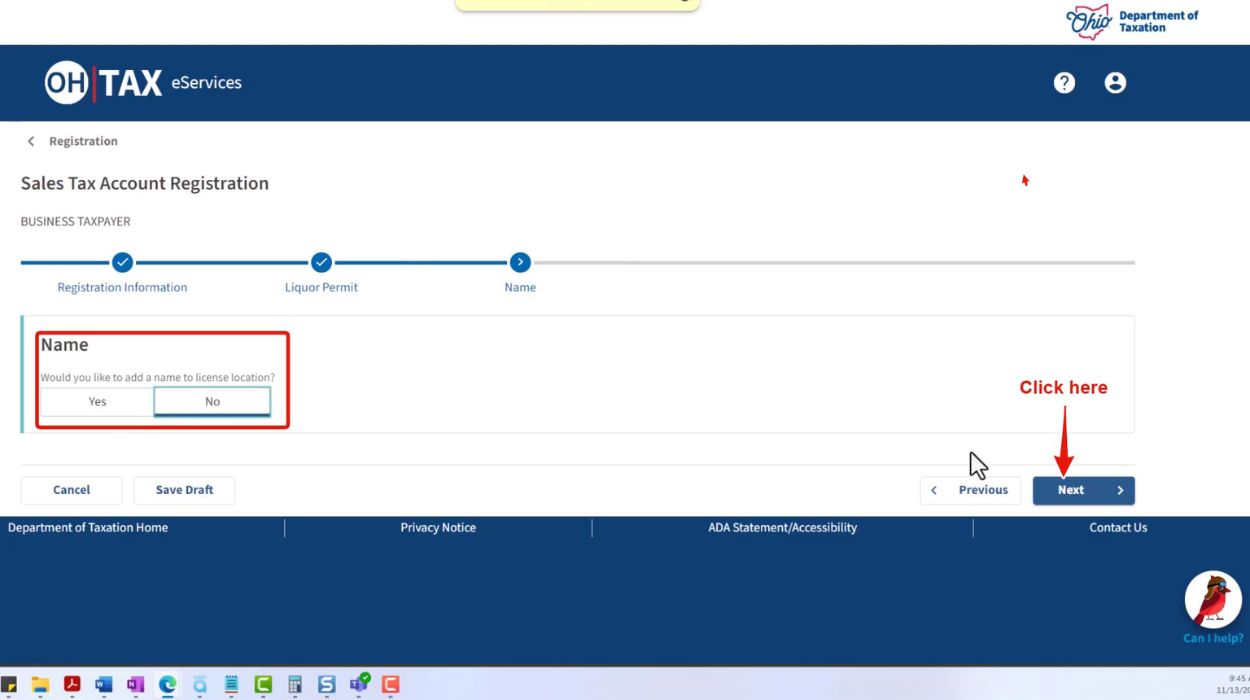Click the OH|TAX eServices logo
Image resolution: width=1250 pixels, height=700 pixels.
(x=143, y=83)
